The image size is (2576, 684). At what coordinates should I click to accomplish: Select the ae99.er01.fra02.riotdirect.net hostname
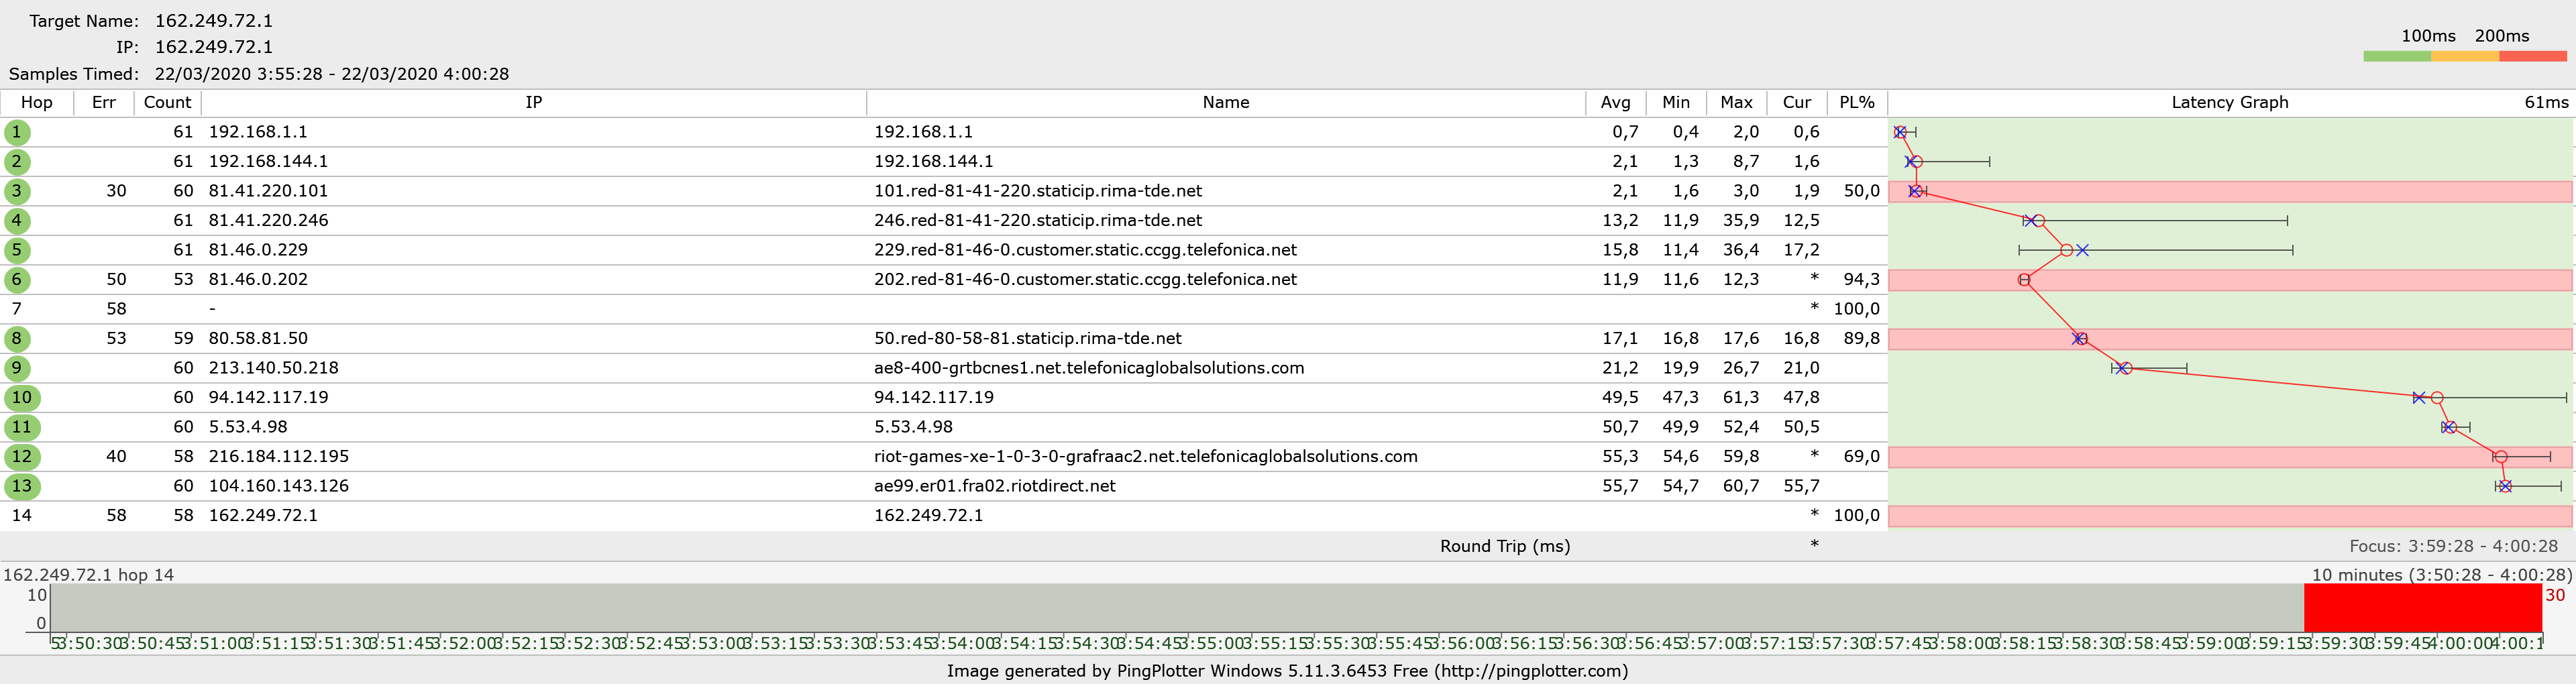click(x=994, y=486)
